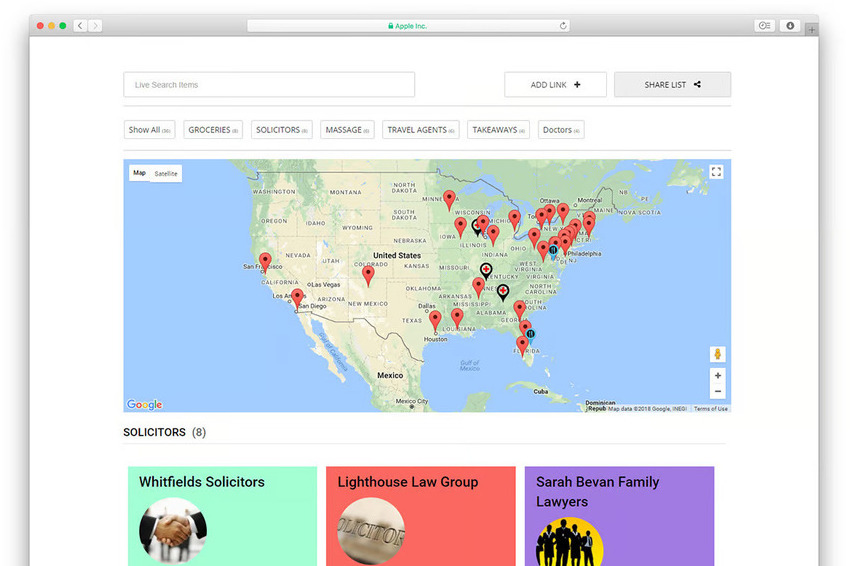Click the medical cross marker above Alabama
850x566 pixels.
[x=503, y=292]
